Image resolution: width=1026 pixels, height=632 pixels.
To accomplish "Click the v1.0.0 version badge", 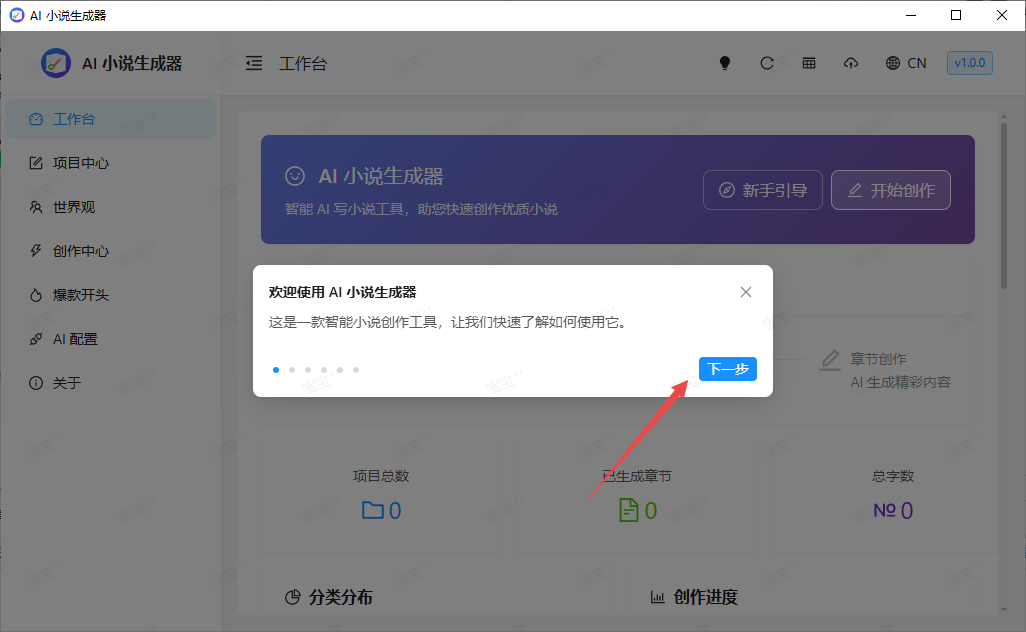I will click(x=969, y=63).
